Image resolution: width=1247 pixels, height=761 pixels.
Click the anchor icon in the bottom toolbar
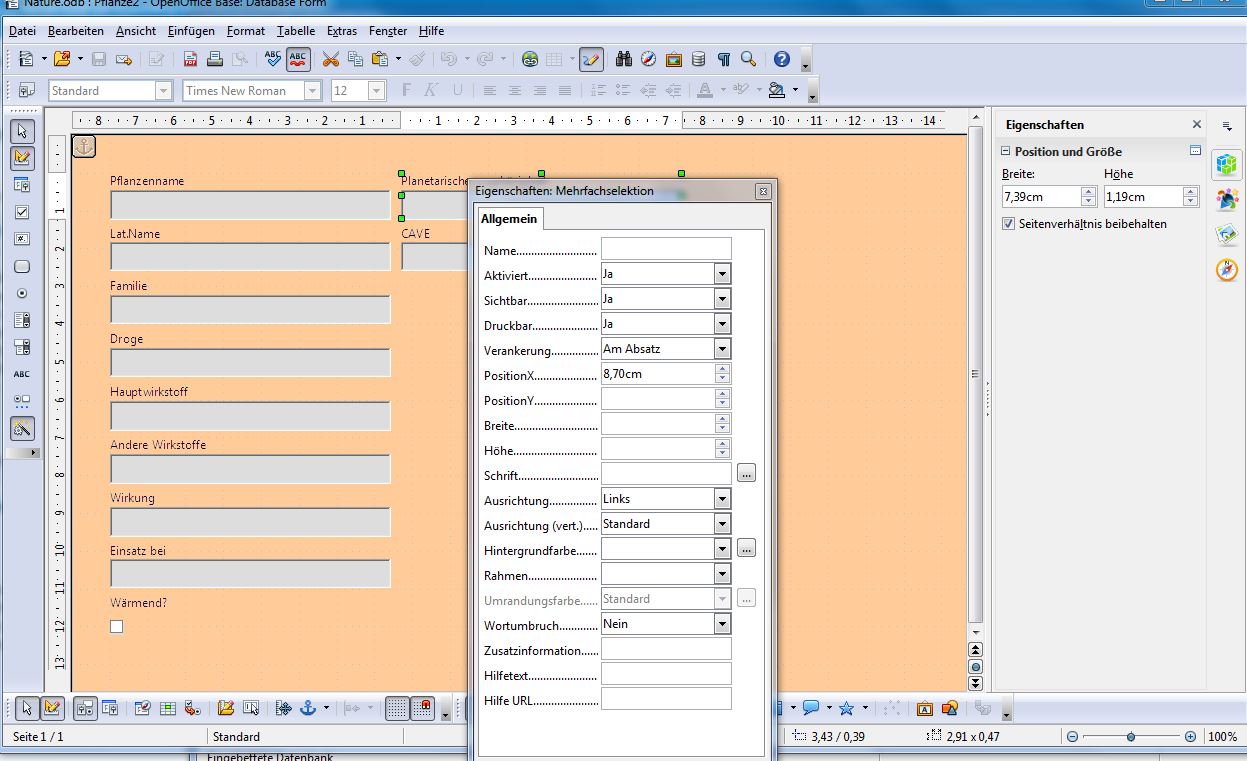(308, 708)
